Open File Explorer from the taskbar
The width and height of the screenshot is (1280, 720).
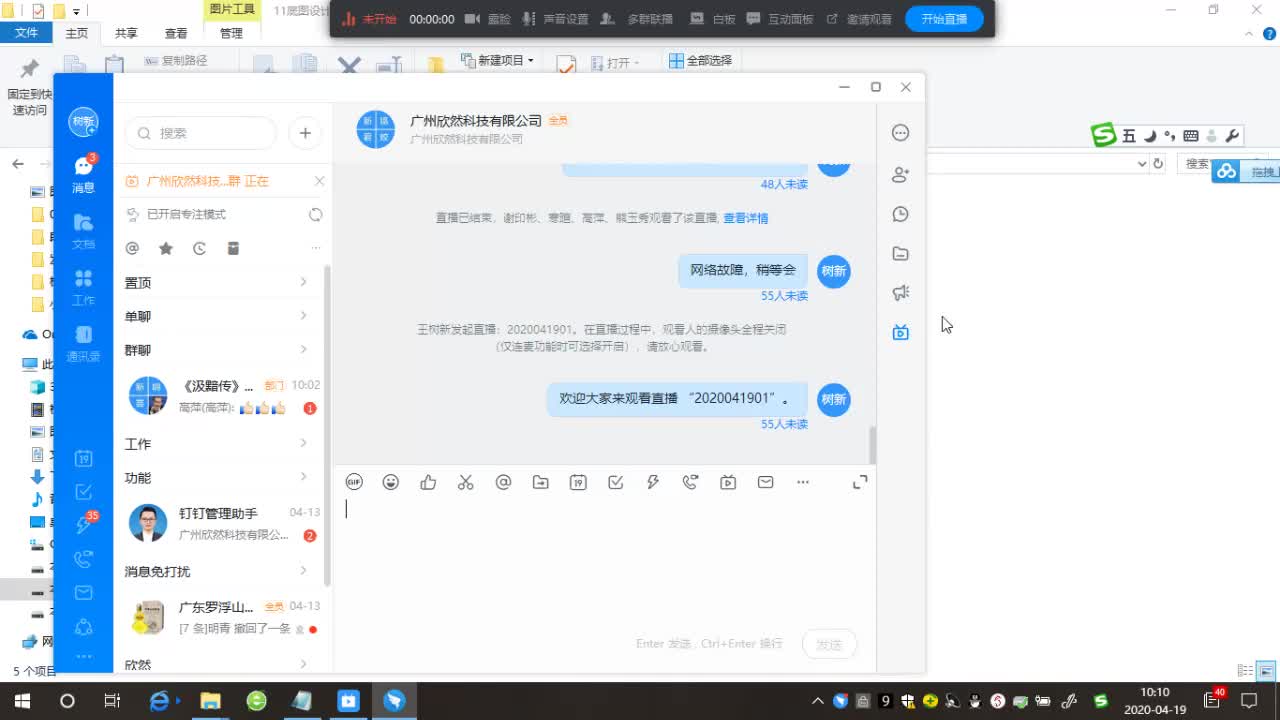tap(210, 701)
